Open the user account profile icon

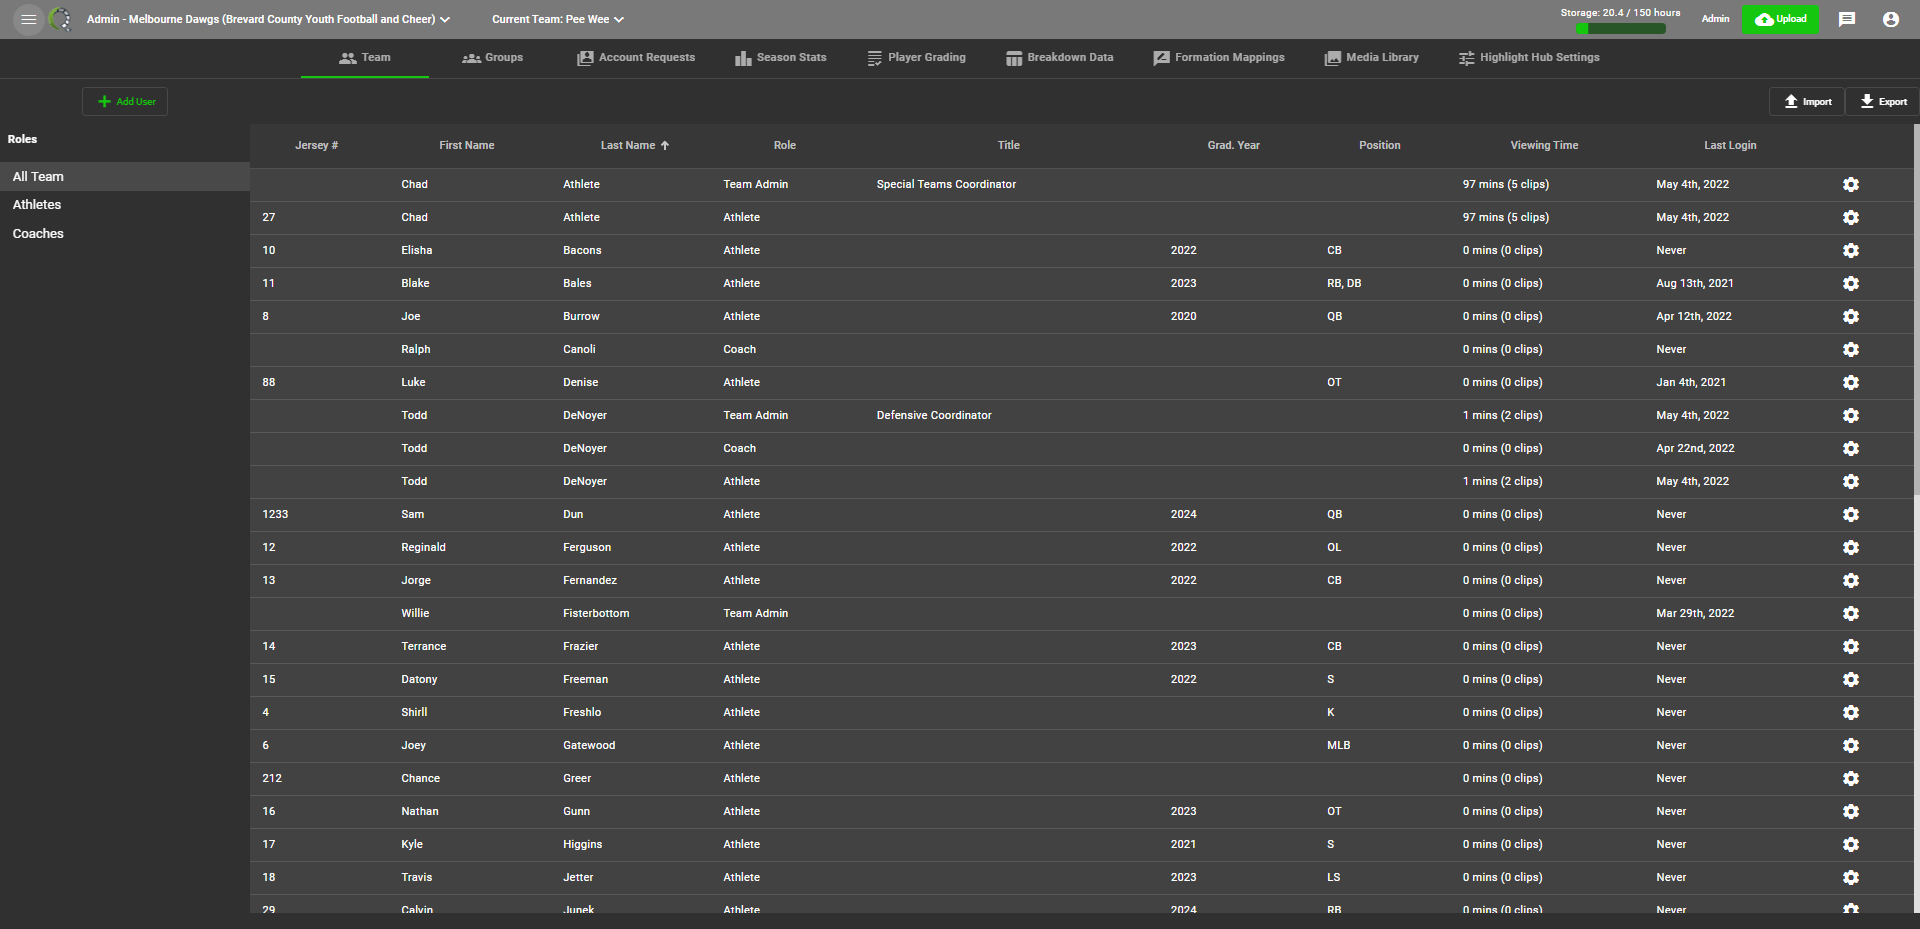(1890, 19)
